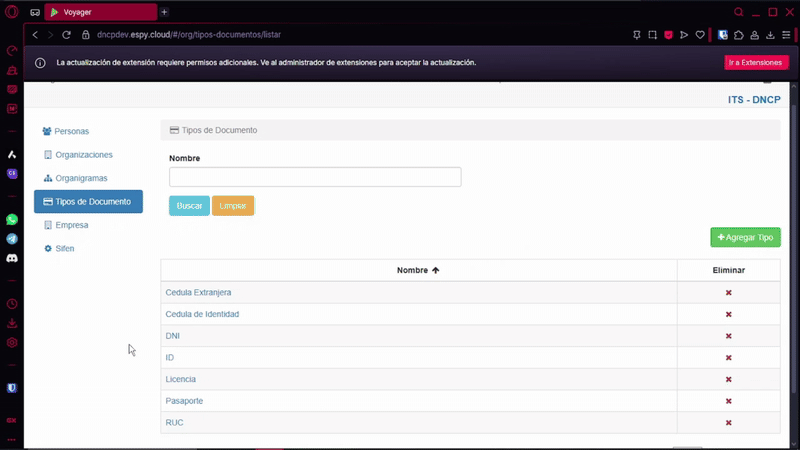Image resolution: width=800 pixels, height=450 pixels.
Task: Take a snapshot with the capture icon
Action: (653, 35)
